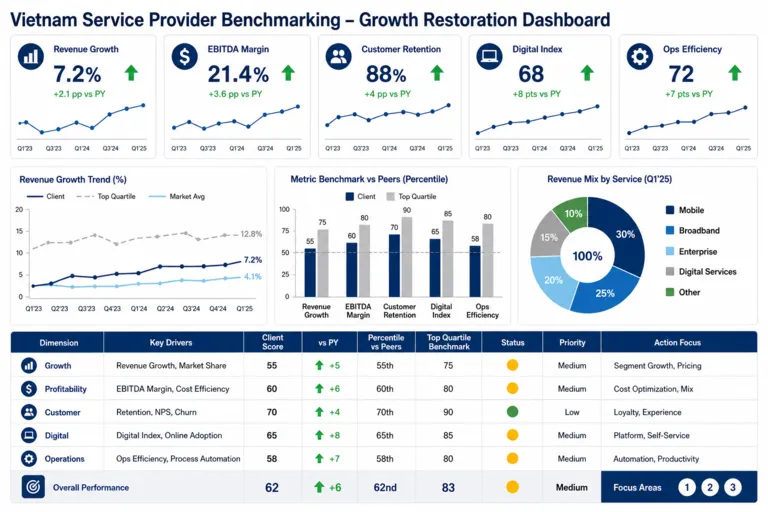This screenshot has height=512, width=768.
Task: Click the yellow status dot in Growth row
Action: [x=512, y=365]
